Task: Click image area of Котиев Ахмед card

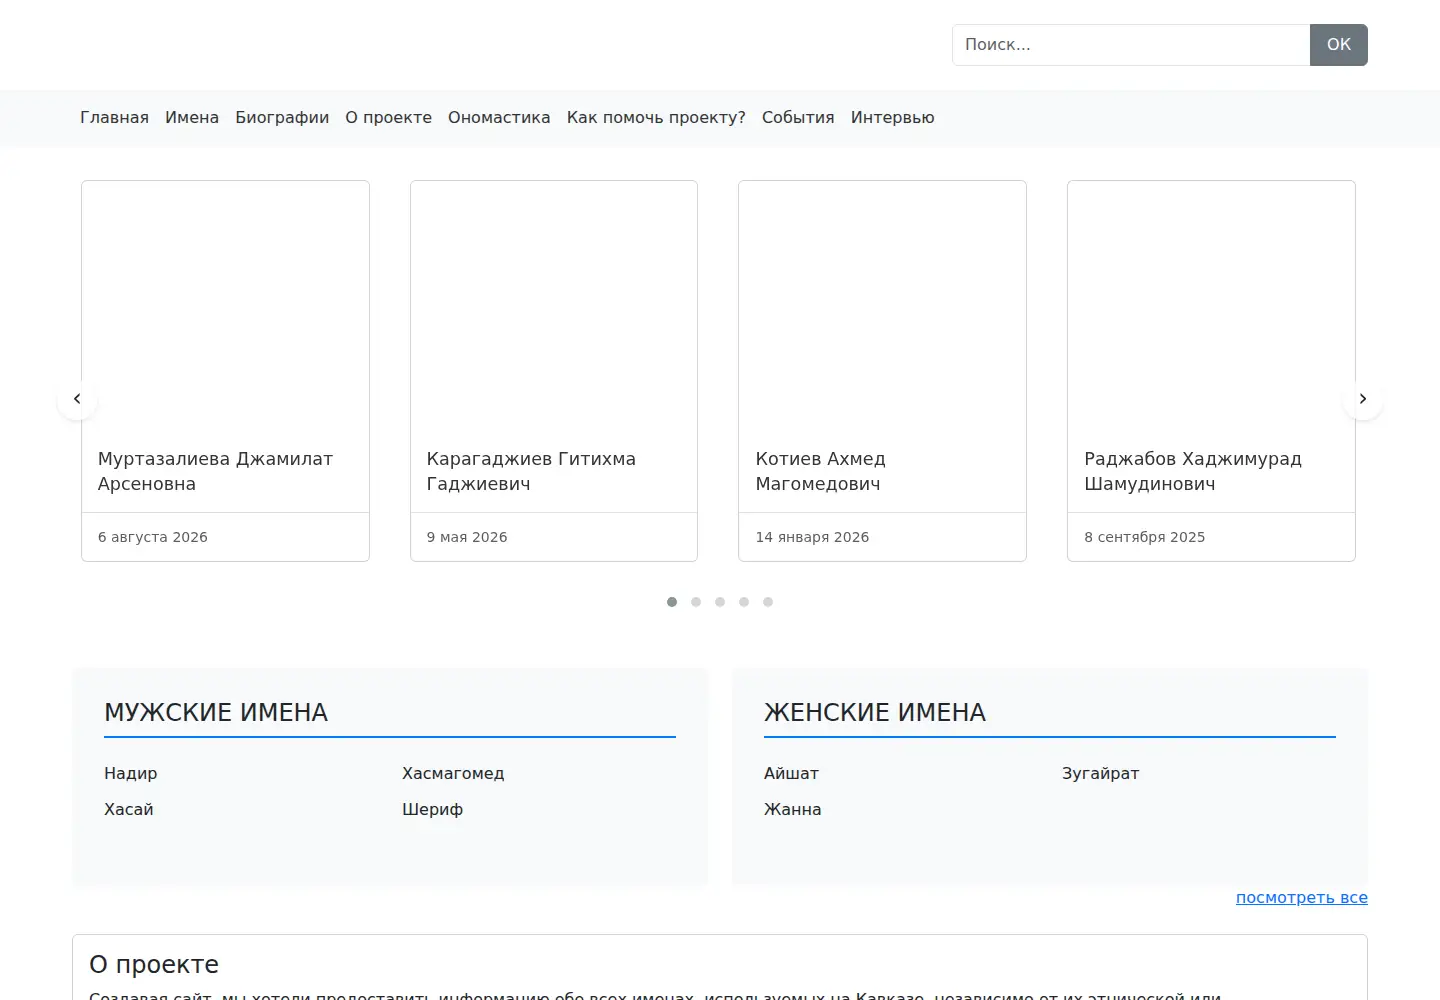Action: [x=882, y=306]
